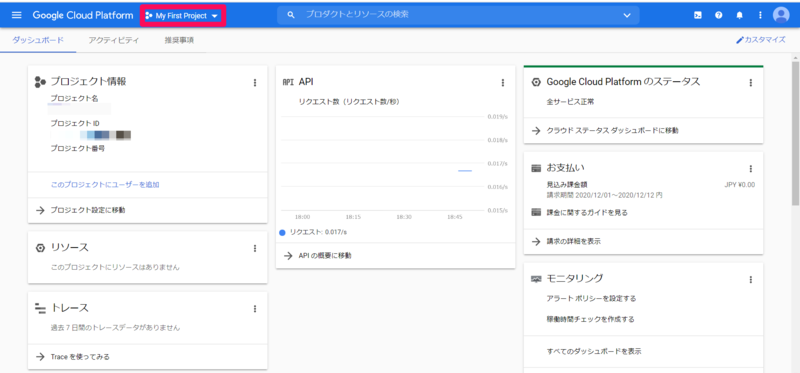Activate Cloud Shell icon
This screenshot has height=373, width=800.
click(x=697, y=15)
